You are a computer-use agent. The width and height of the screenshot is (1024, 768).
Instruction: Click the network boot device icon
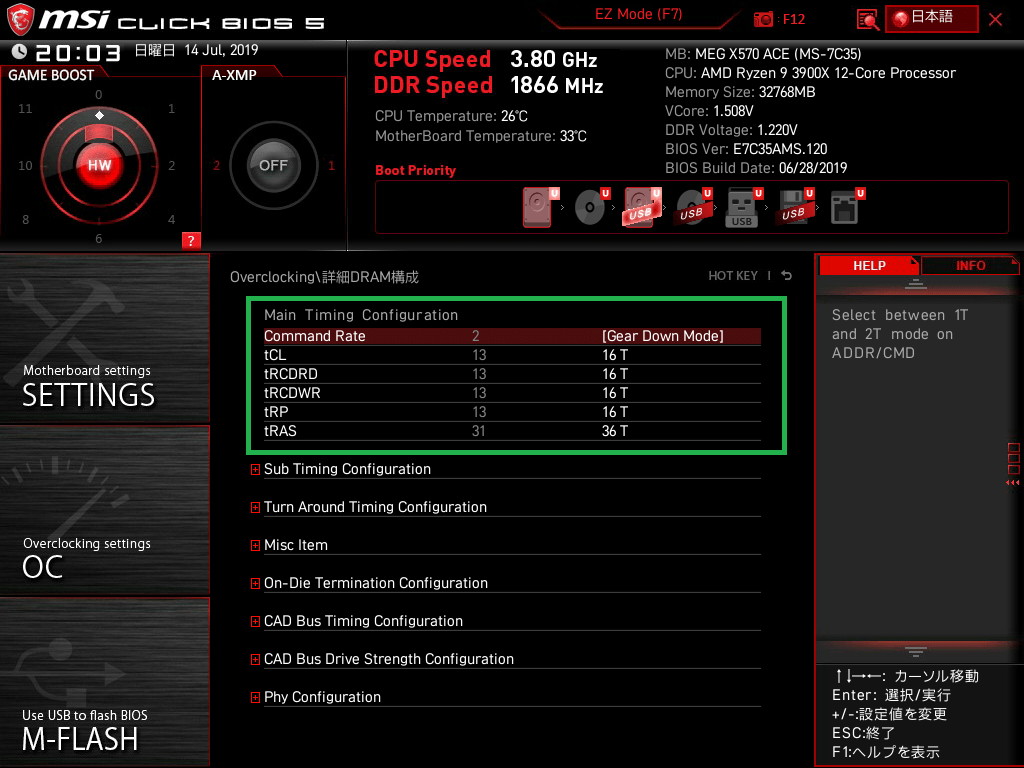(847, 207)
